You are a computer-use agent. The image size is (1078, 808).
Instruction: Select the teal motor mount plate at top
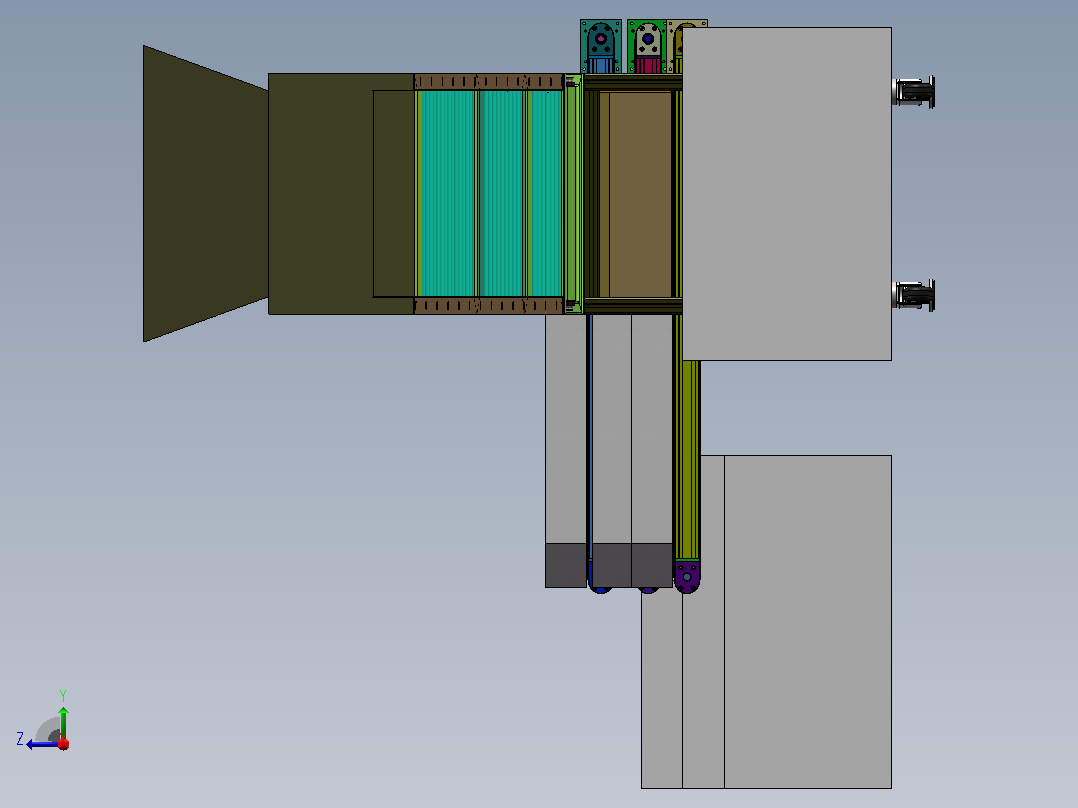(x=601, y=46)
